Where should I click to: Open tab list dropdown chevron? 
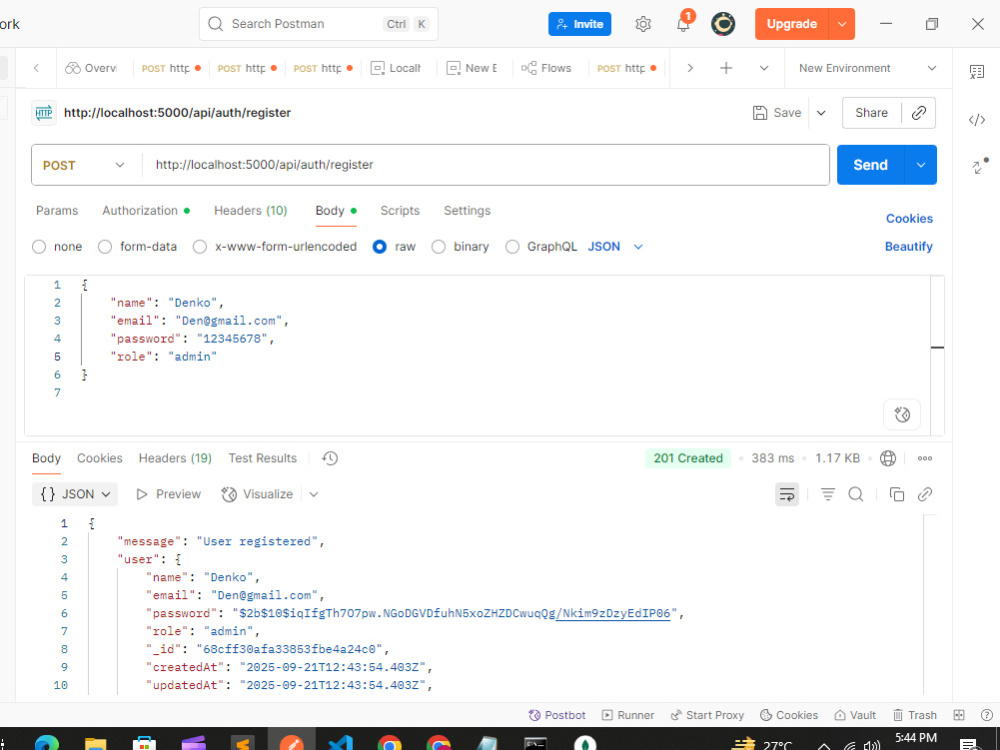[763, 68]
